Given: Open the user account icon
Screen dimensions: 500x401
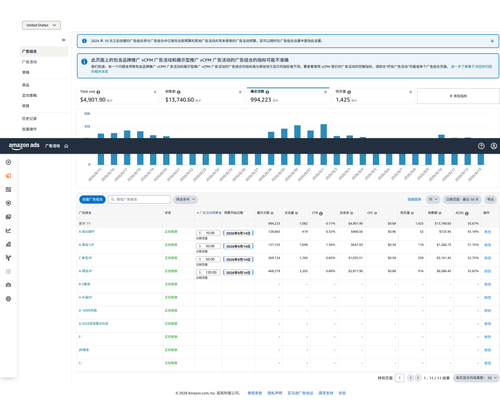Looking at the screenshot, I should click(494, 146).
